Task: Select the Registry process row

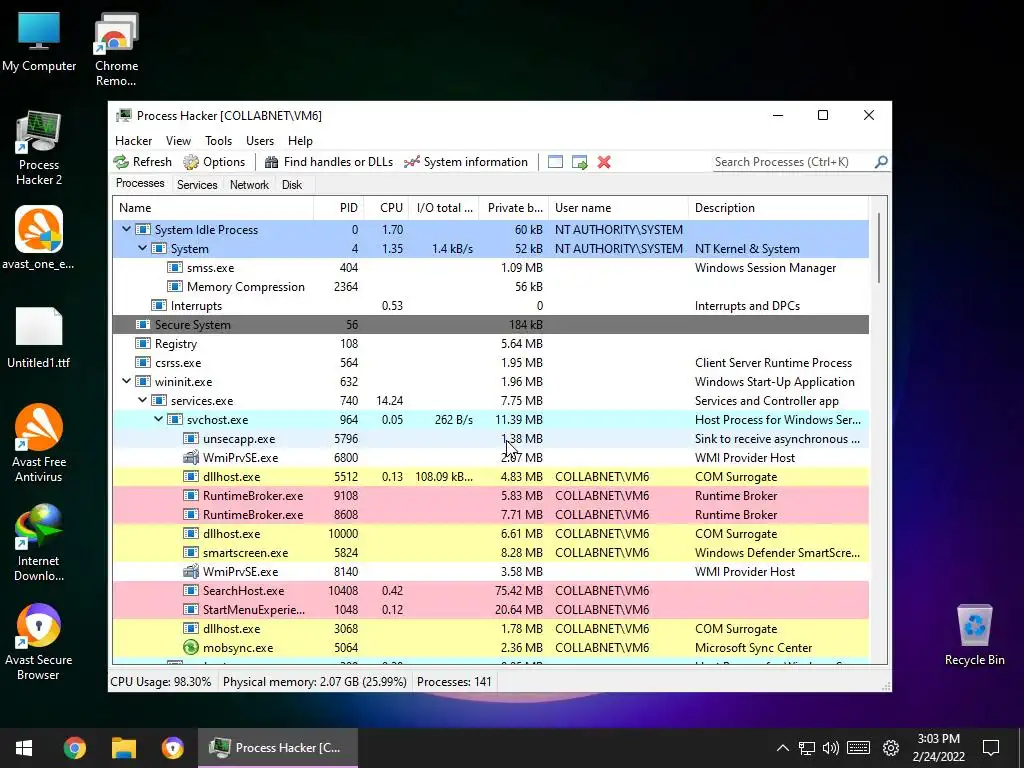Action: (491, 344)
